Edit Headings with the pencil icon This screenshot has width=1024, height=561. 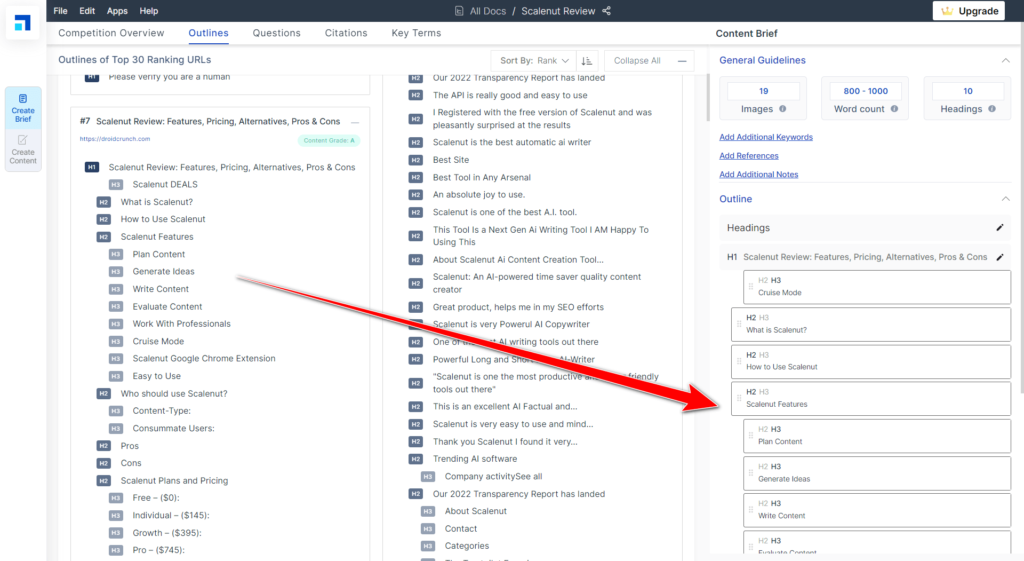click(999, 227)
